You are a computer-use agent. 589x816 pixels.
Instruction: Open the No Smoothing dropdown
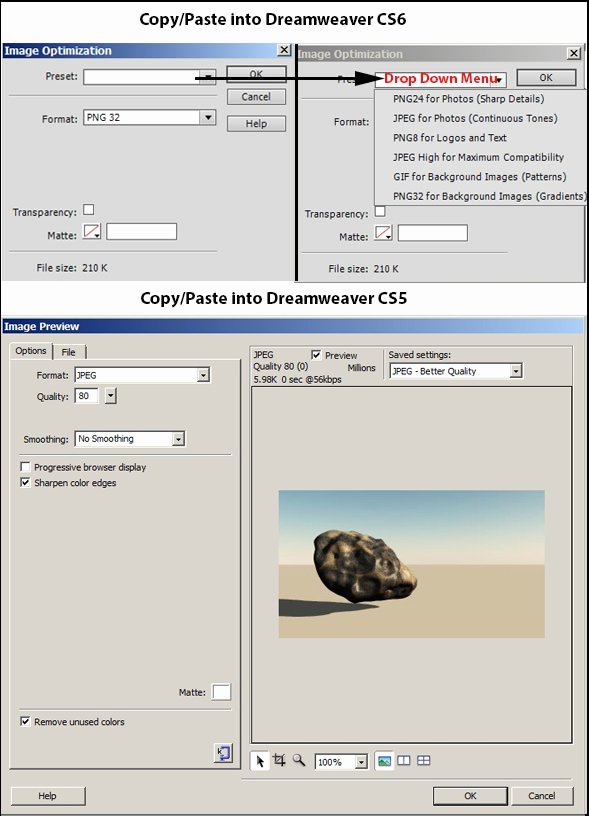(178, 439)
